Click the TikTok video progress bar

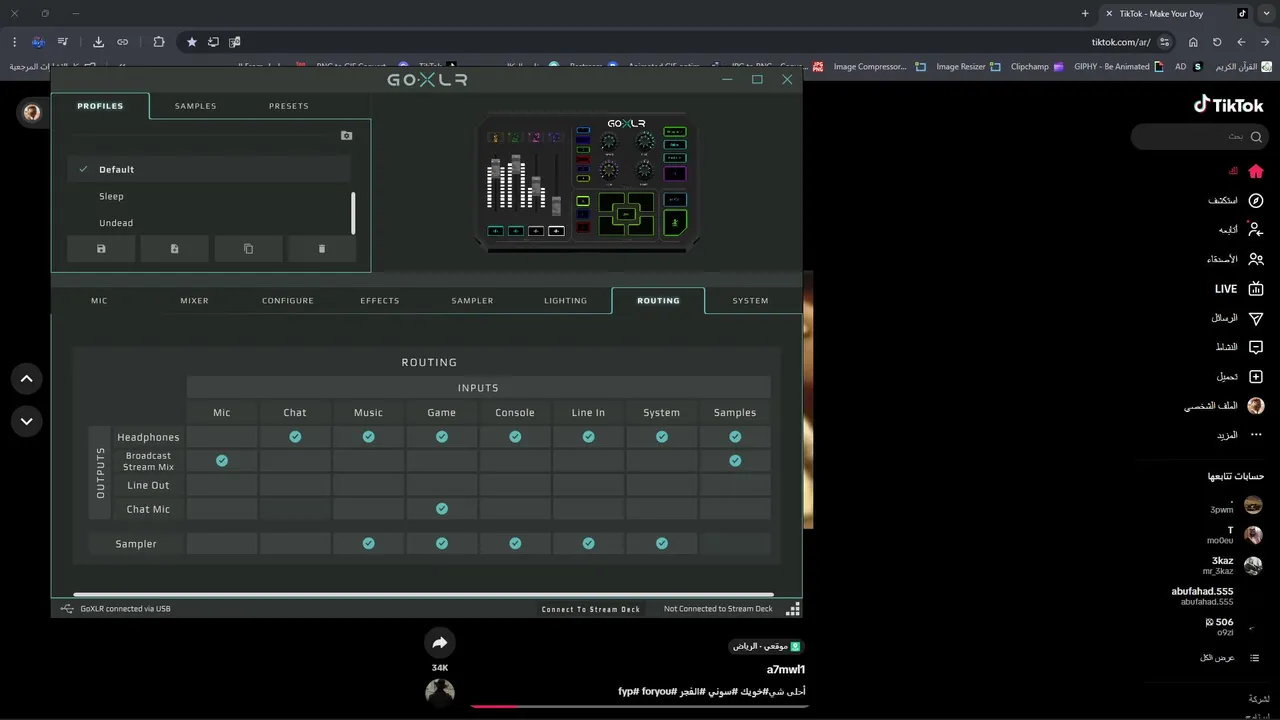point(639,706)
